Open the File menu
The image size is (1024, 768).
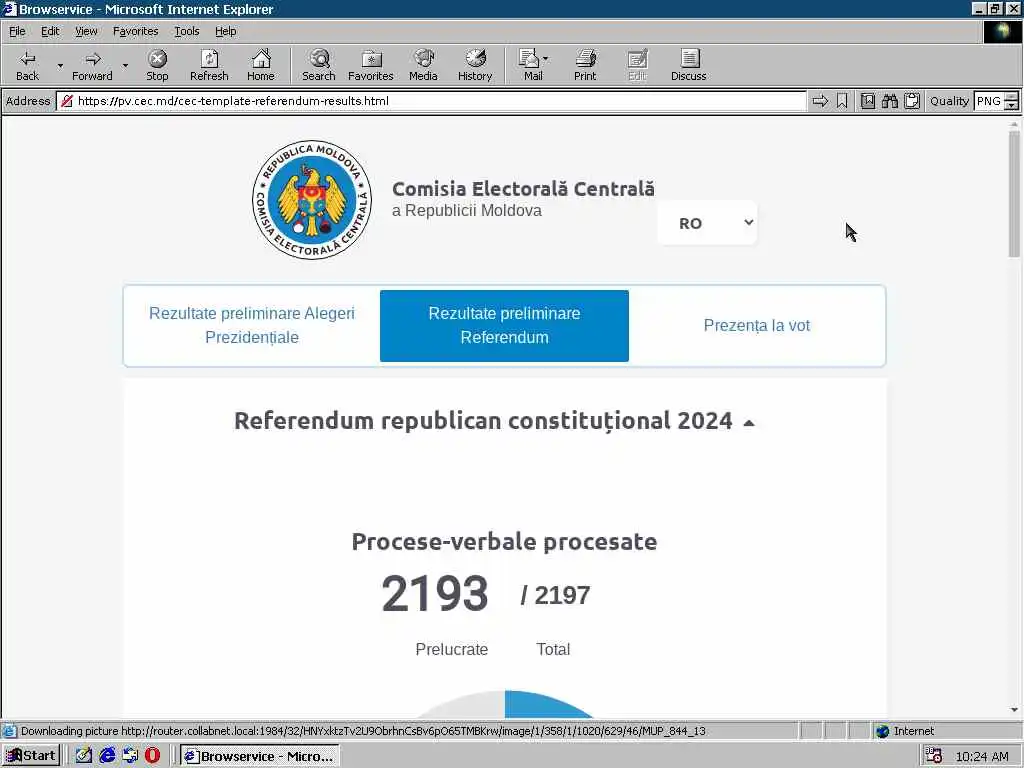tap(17, 31)
